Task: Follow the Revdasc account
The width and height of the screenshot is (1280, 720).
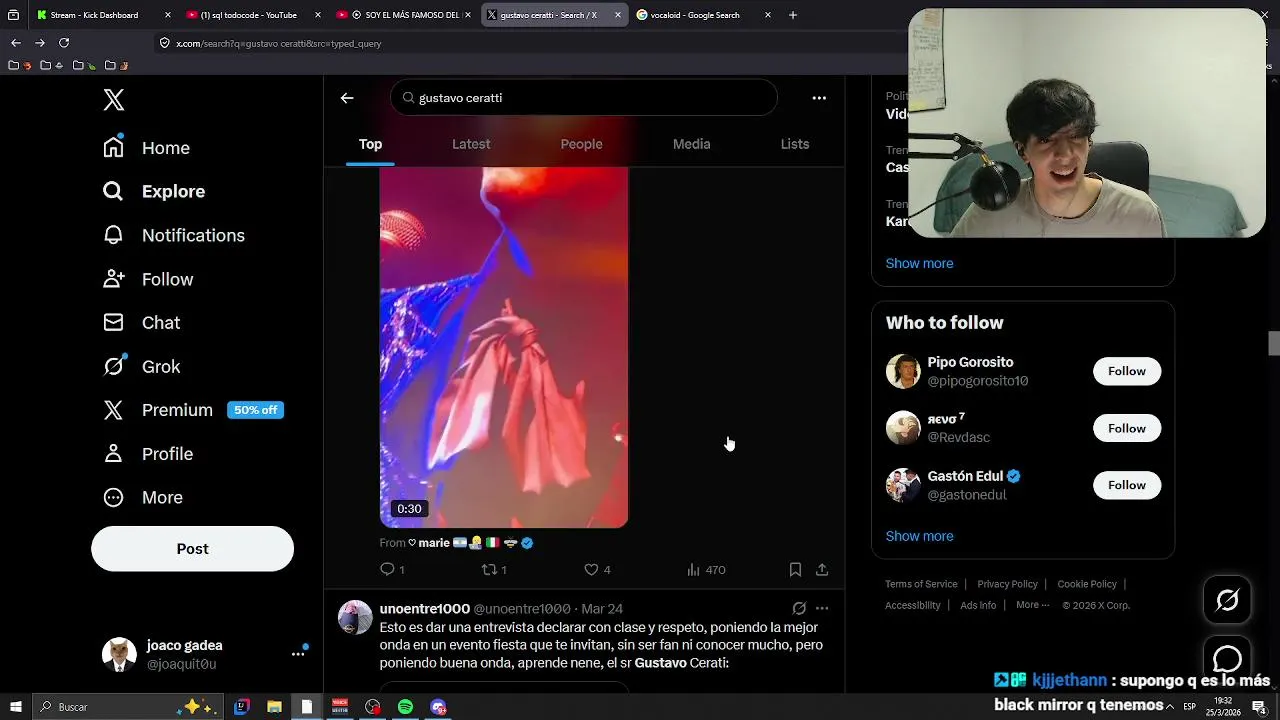Action: pos(1127,428)
